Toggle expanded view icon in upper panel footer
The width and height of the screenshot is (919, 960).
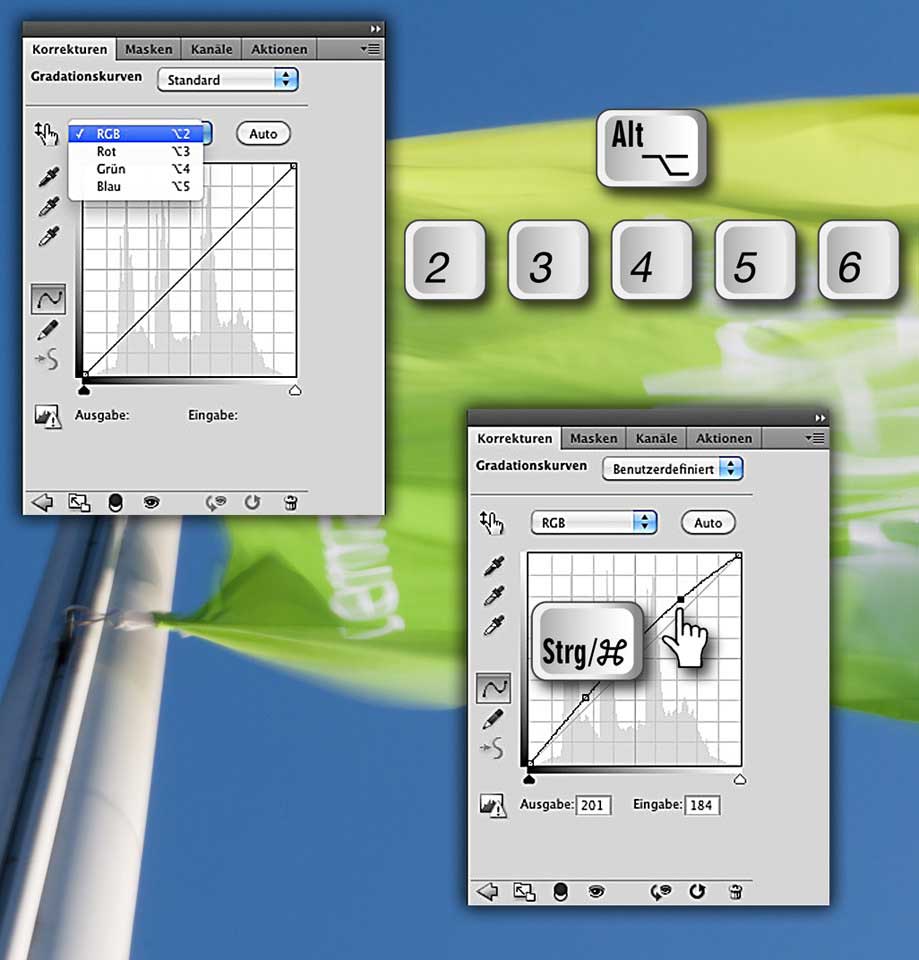[79, 503]
